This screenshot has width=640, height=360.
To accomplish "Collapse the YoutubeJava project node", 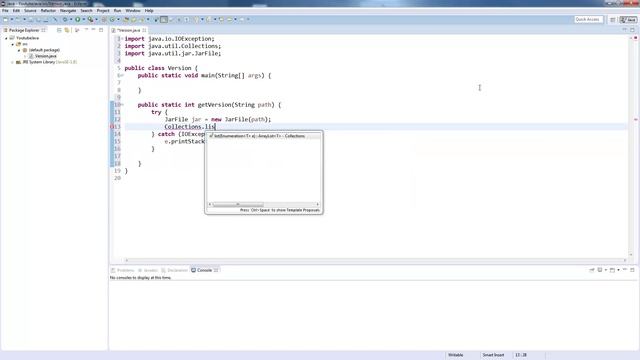I will click(x=6, y=38).
